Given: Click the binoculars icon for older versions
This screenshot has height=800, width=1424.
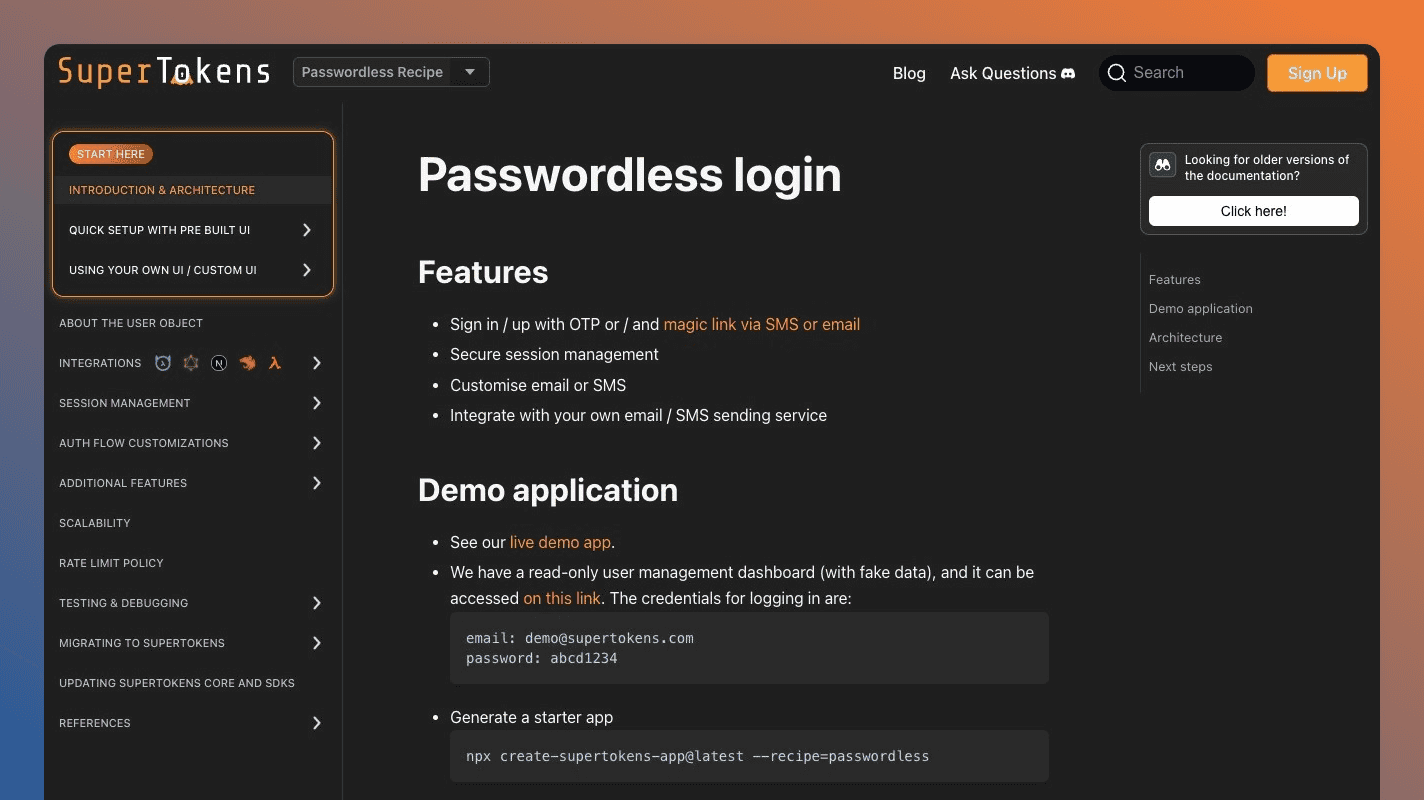Looking at the screenshot, I should coord(1162,166).
